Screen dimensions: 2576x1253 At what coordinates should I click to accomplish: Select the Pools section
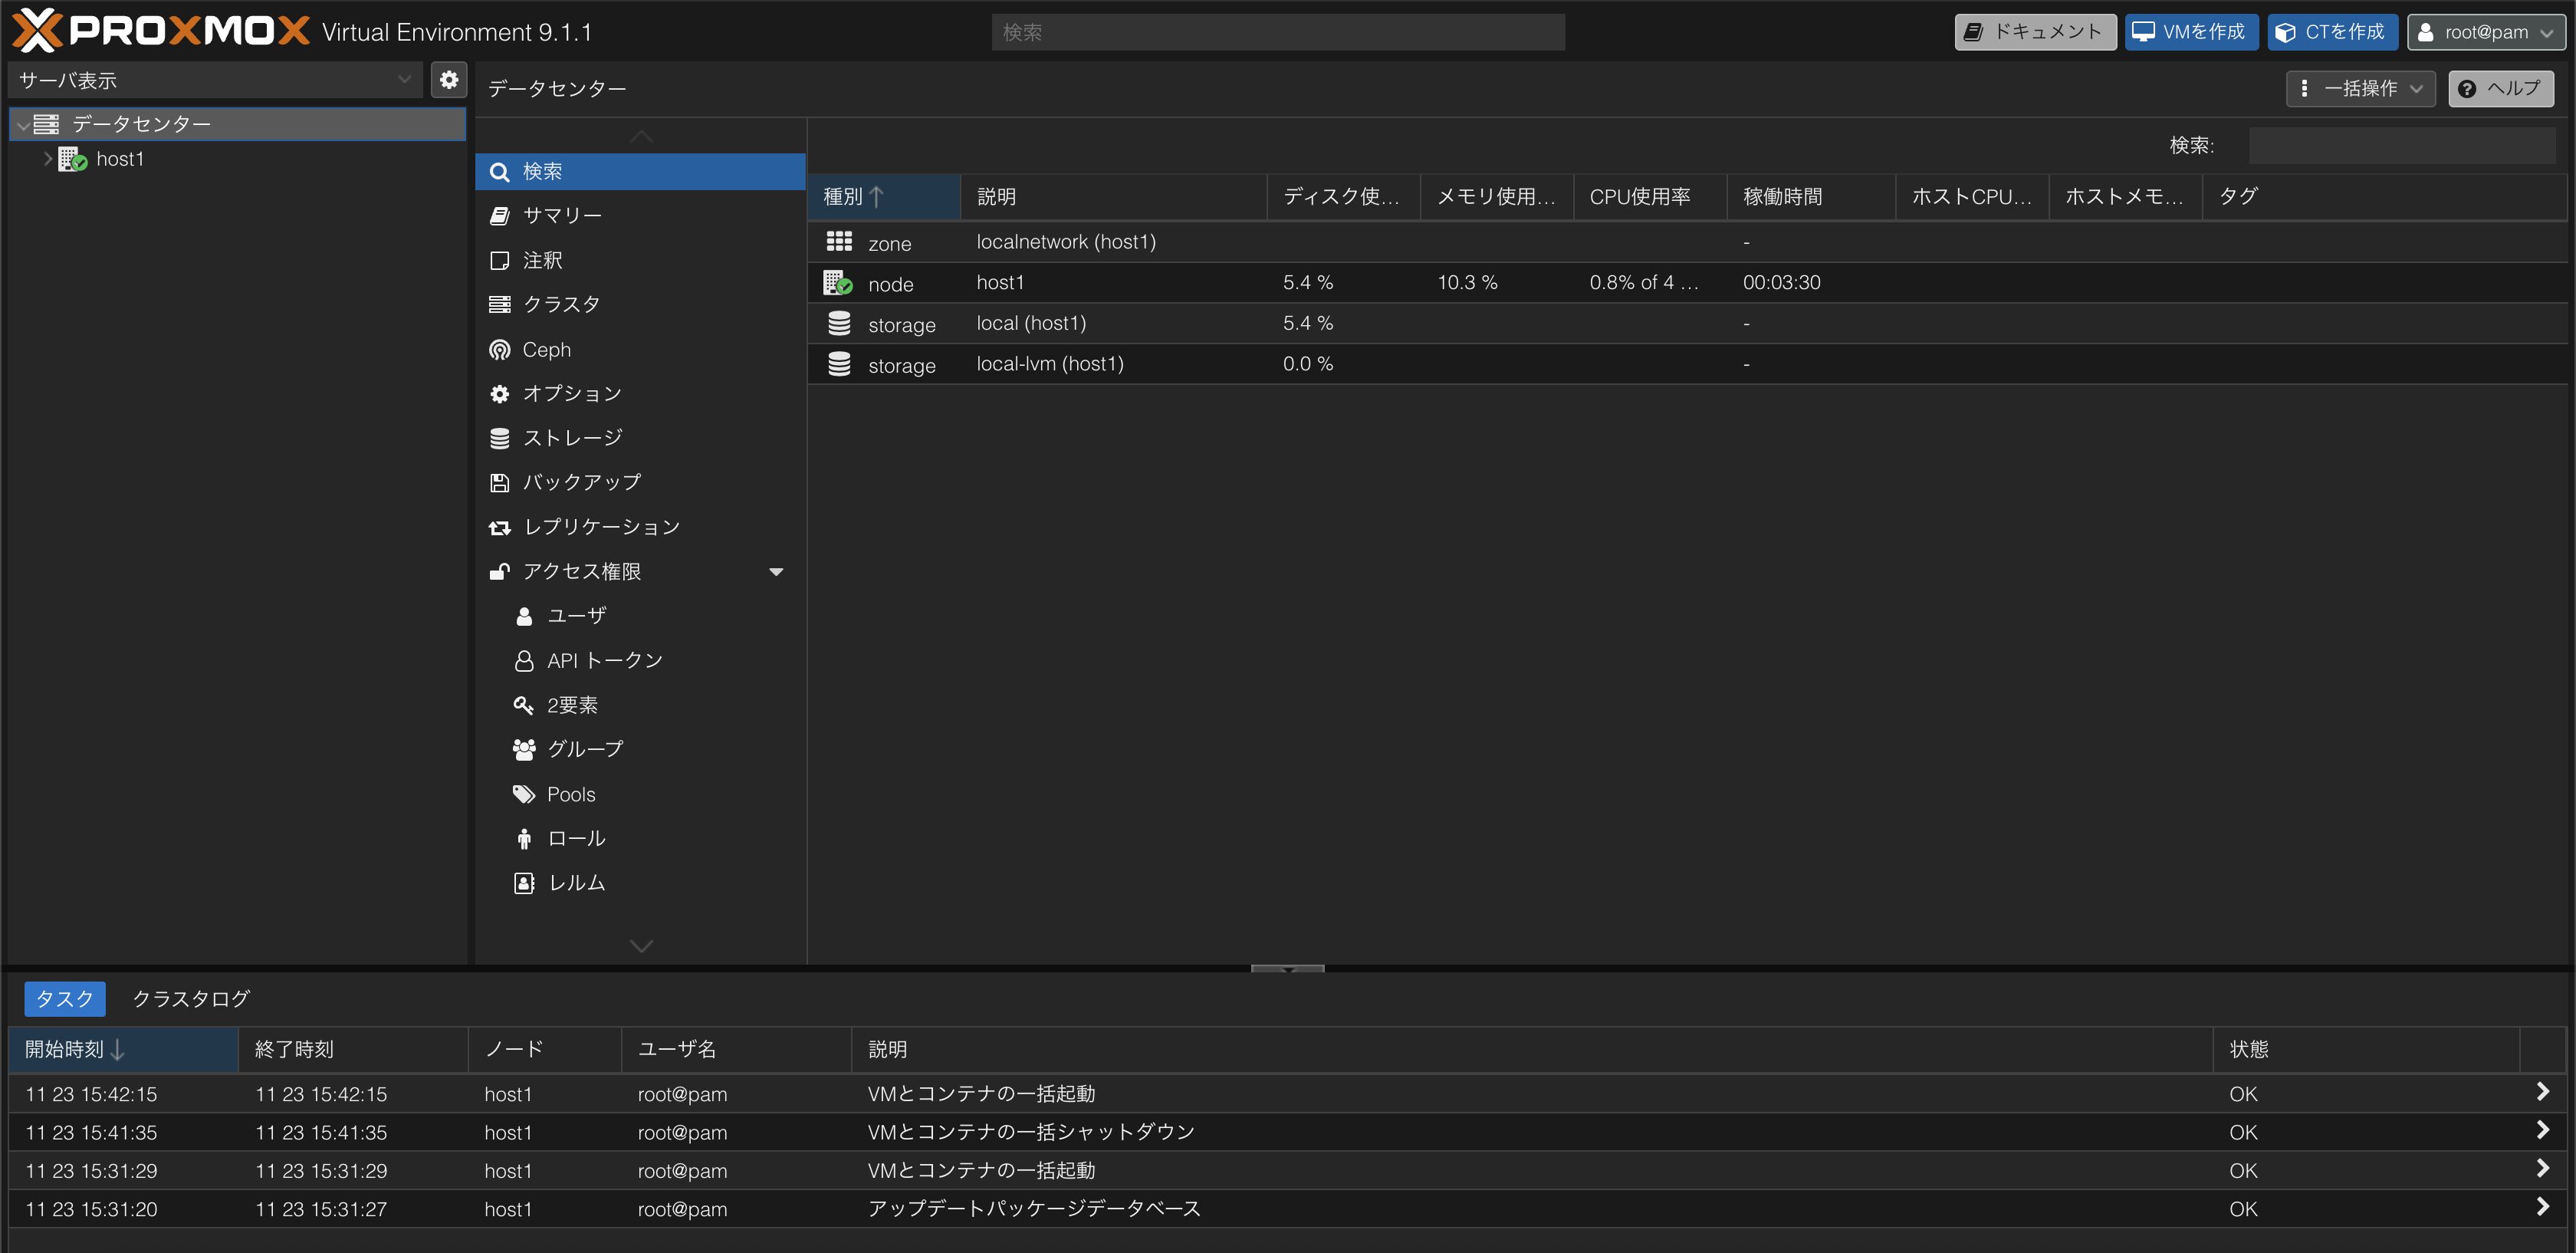(570, 793)
